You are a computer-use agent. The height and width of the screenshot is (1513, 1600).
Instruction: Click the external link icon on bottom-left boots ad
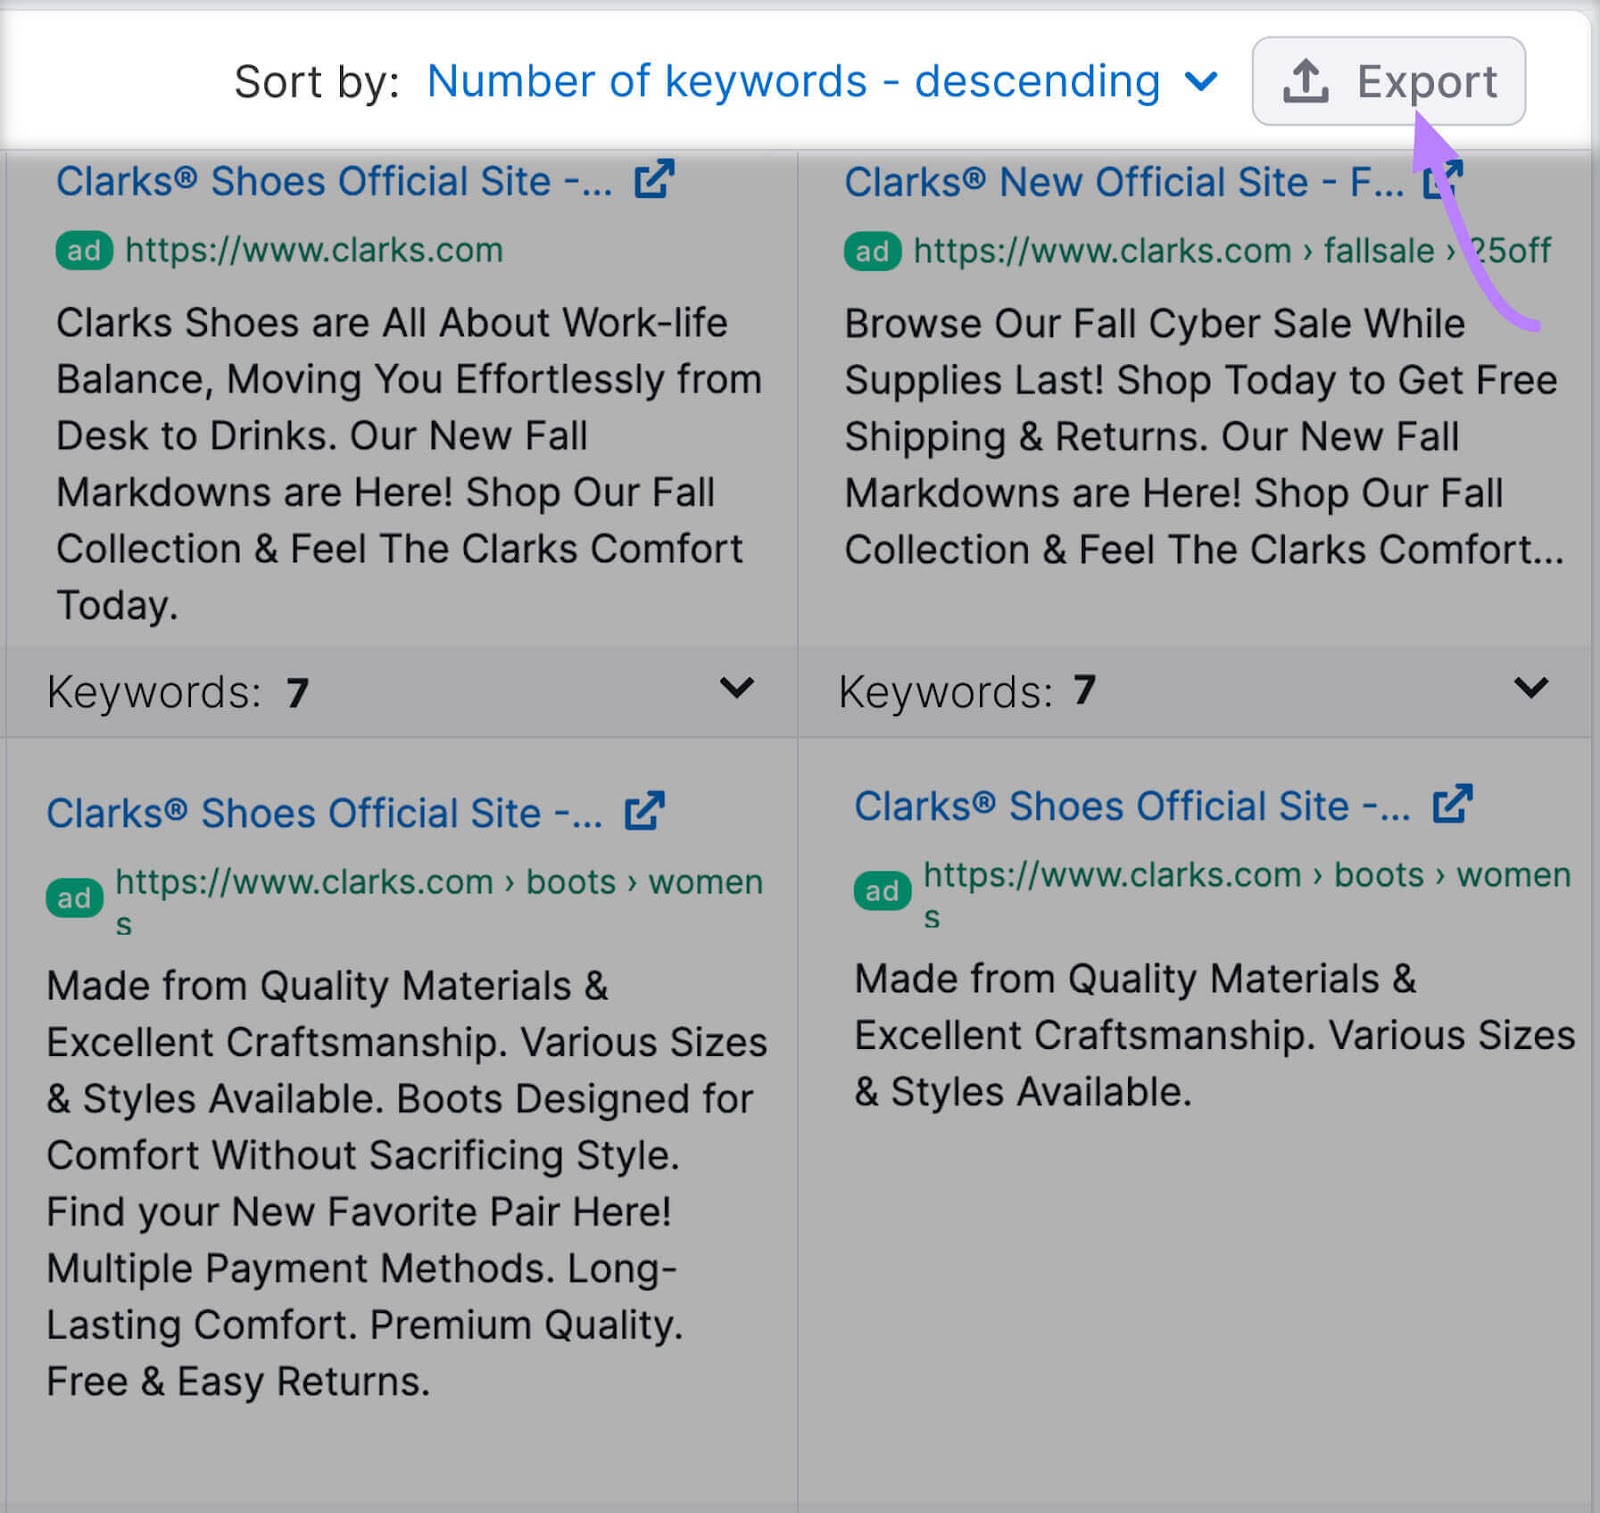pos(645,809)
